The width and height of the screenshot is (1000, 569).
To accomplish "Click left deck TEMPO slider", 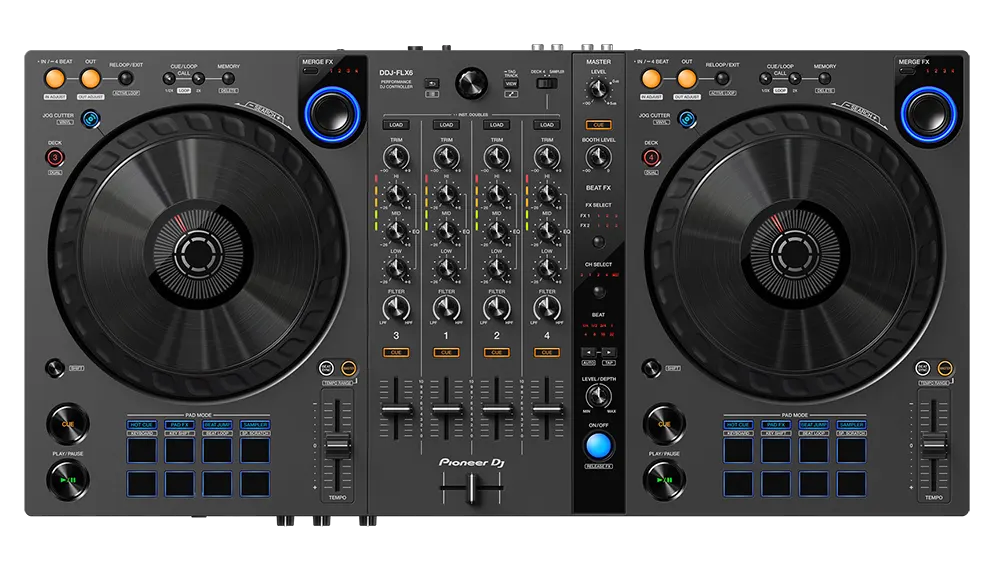I will [x=337, y=446].
